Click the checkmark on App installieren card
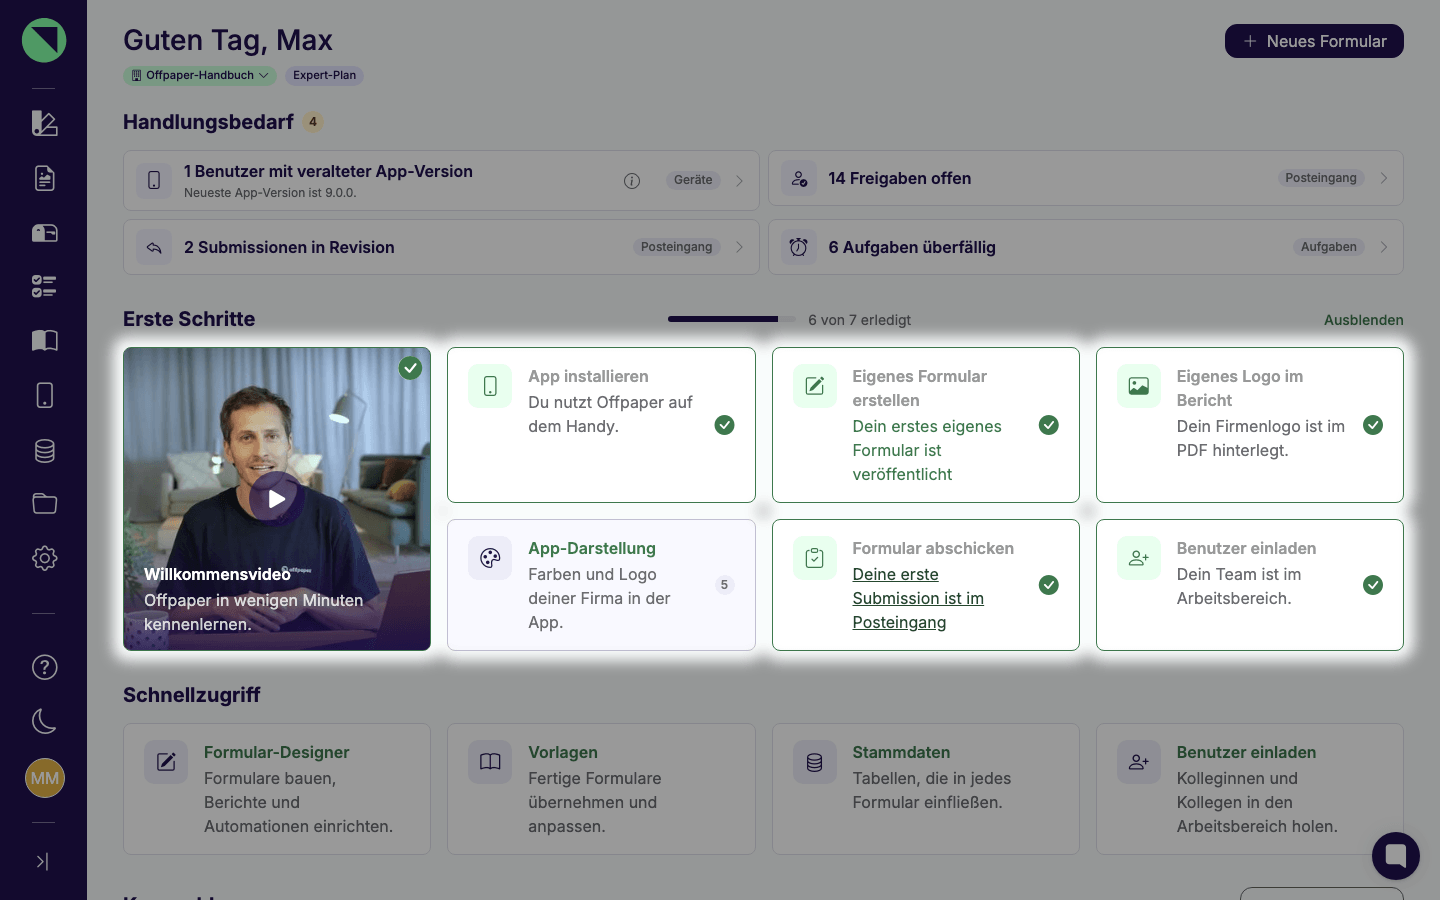The width and height of the screenshot is (1440, 900). pyautogui.click(x=725, y=425)
